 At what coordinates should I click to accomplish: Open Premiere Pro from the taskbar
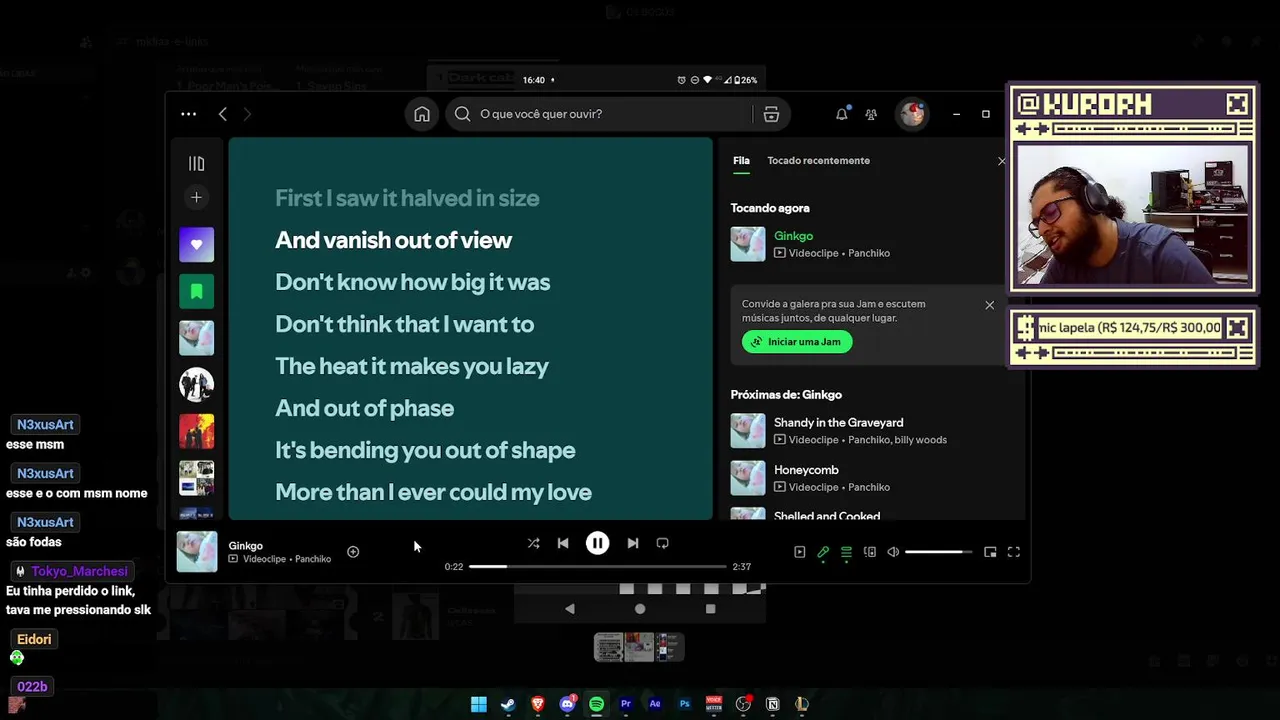pyautogui.click(x=626, y=704)
